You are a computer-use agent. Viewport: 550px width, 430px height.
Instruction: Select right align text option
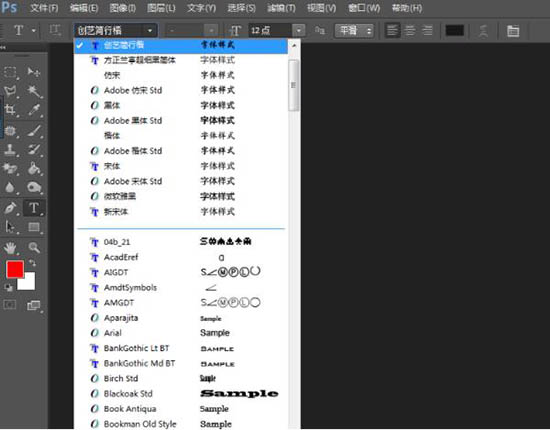(x=427, y=31)
